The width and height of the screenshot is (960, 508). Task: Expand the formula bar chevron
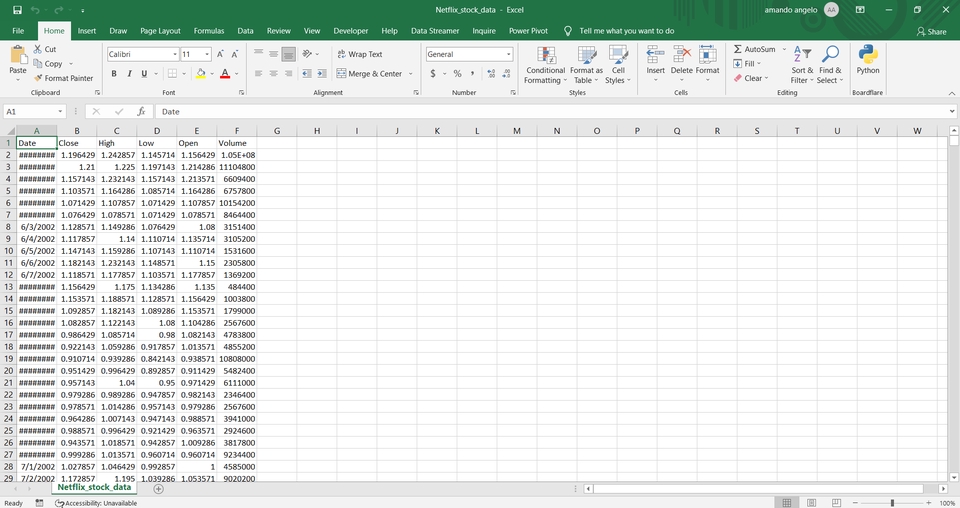point(952,111)
